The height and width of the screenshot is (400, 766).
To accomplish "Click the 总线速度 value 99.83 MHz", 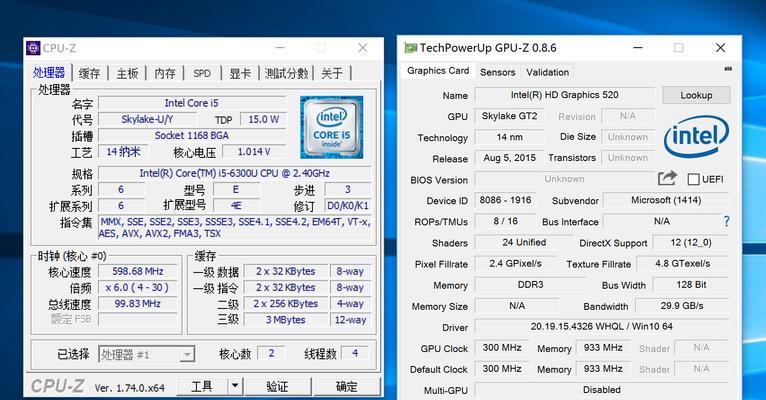I will [x=138, y=304].
